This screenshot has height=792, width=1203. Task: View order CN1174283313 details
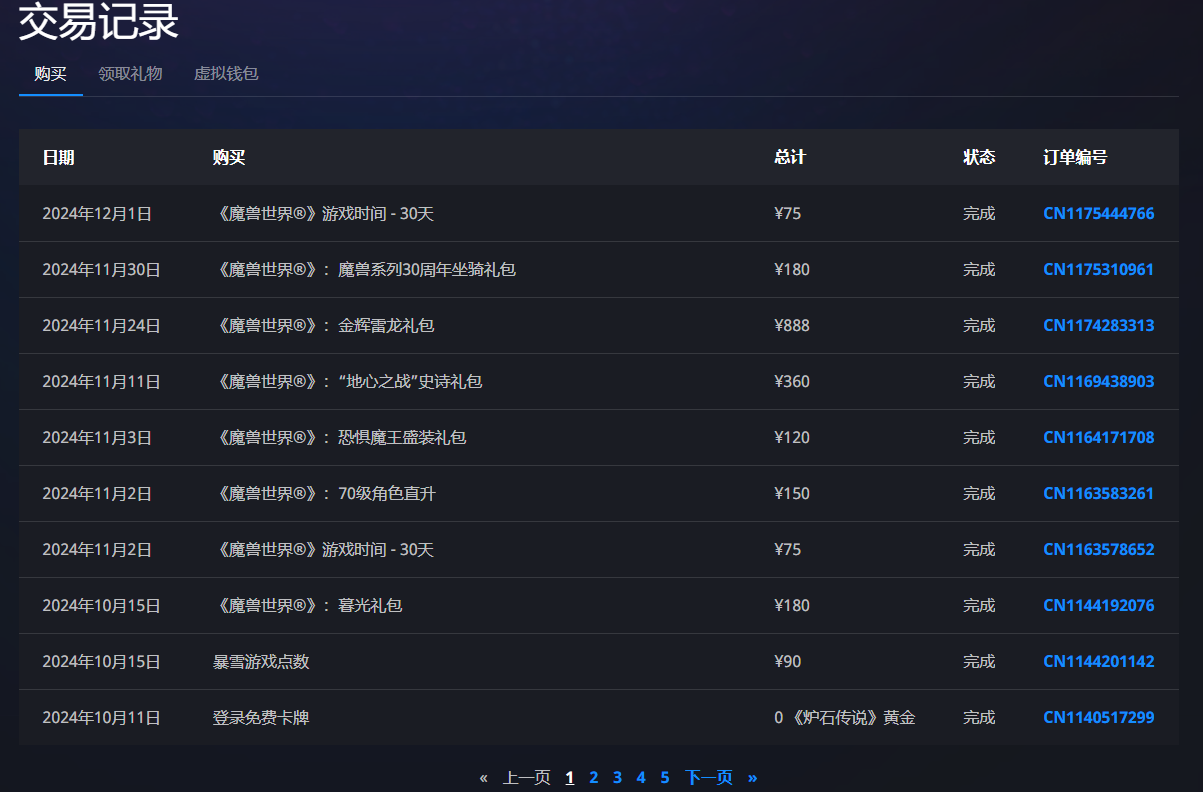tap(1098, 326)
